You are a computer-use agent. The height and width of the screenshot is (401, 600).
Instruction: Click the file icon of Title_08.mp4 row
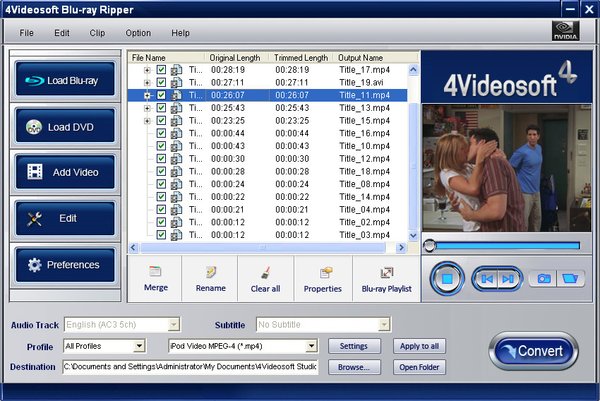click(176, 184)
